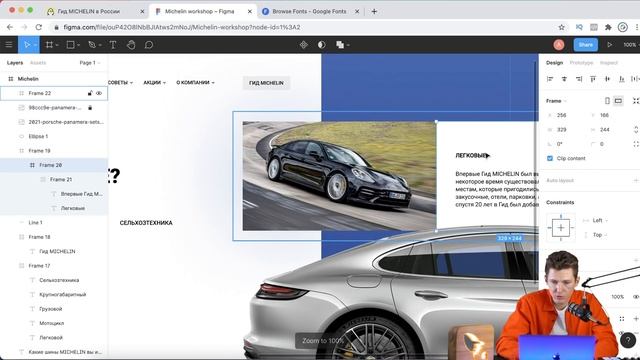Unlock the 98ccc9e-panamera layer
Viewport: 640px width, 360px height.
tap(90, 108)
